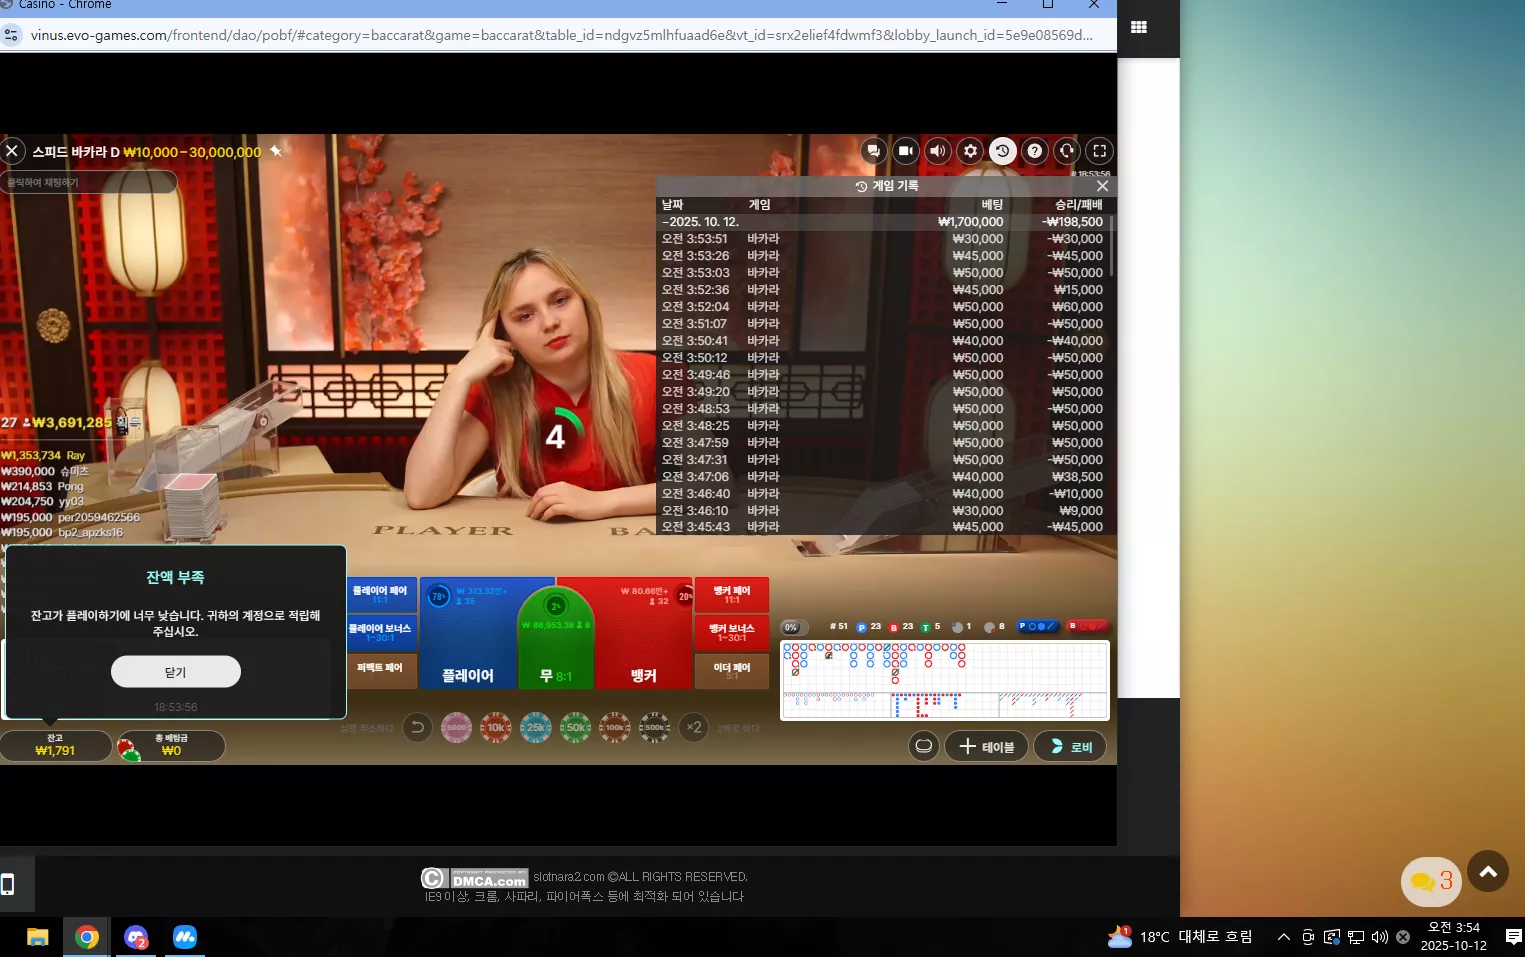This screenshot has height=957, width=1525.
Task: Open Discord from taskbar
Action: coord(136,937)
